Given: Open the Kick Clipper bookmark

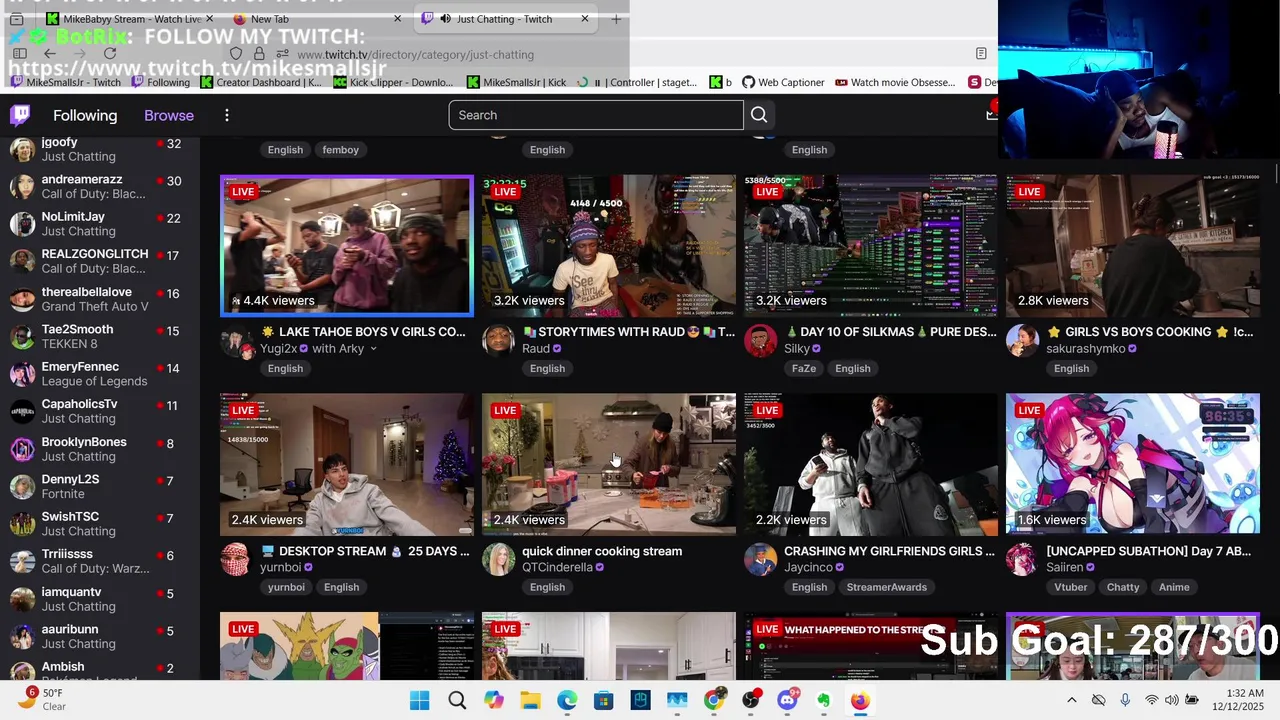Looking at the screenshot, I should pyautogui.click(x=393, y=82).
